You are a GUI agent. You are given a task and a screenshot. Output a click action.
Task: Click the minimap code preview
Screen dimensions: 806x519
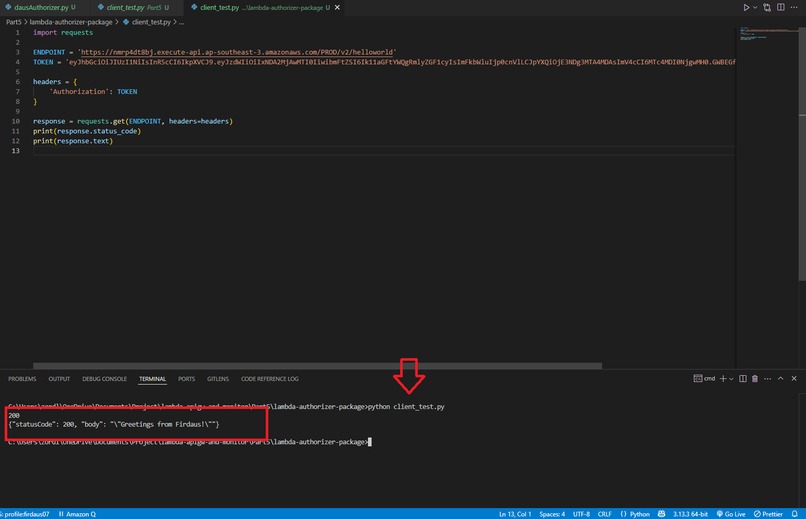pos(768,33)
